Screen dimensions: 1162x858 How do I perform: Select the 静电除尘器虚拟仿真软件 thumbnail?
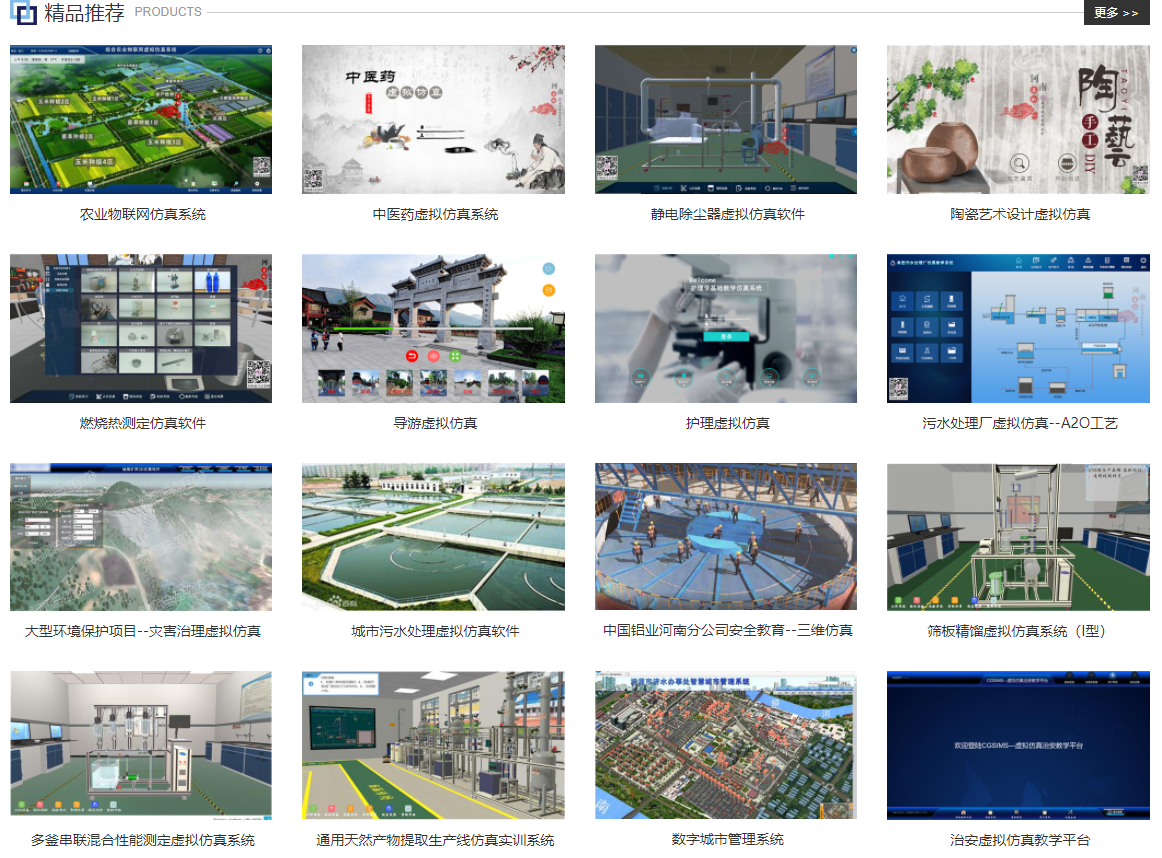click(725, 119)
